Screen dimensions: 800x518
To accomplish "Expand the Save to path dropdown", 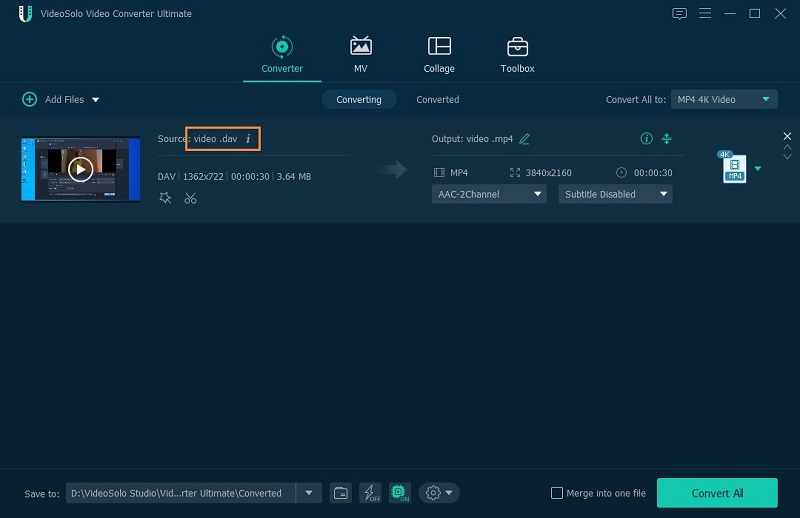I will tap(309, 493).
